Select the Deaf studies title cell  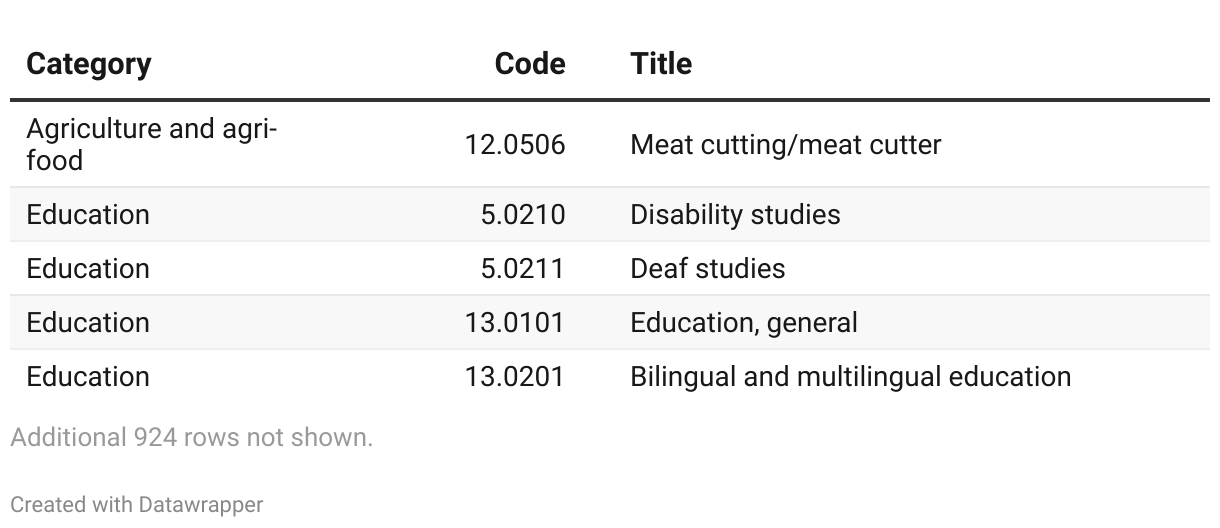(x=707, y=269)
